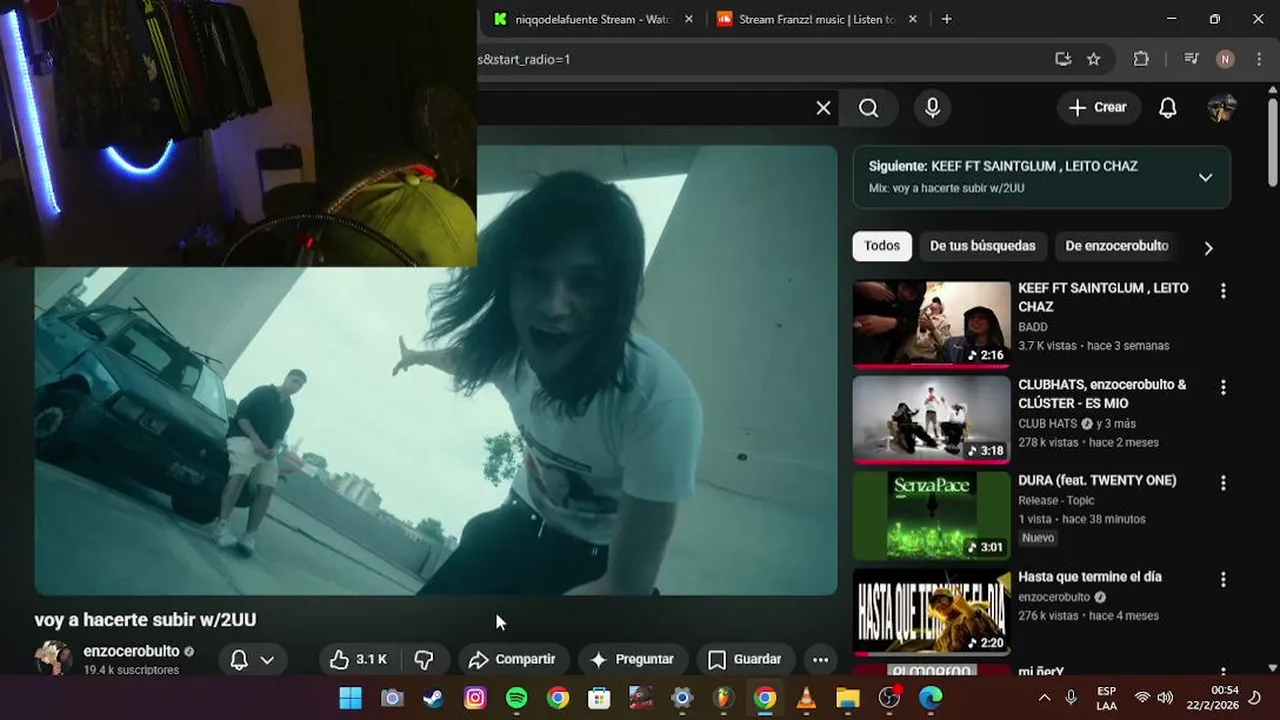This screenshot has width=1280, height=720.
Task: Open the Windows Start menu
Action: [x=351, y=698]
